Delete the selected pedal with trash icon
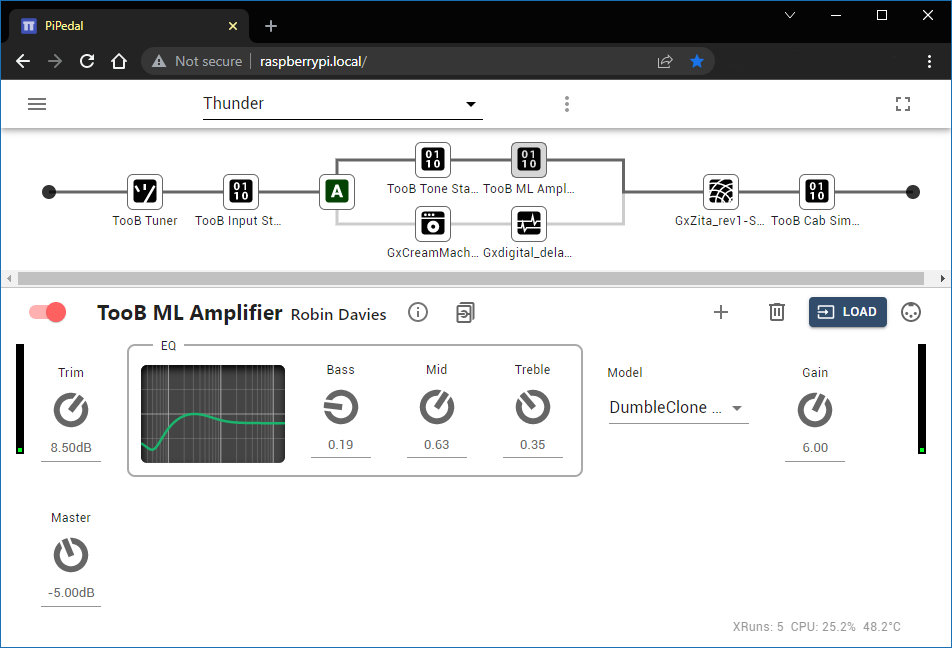 tap(777, 312)
